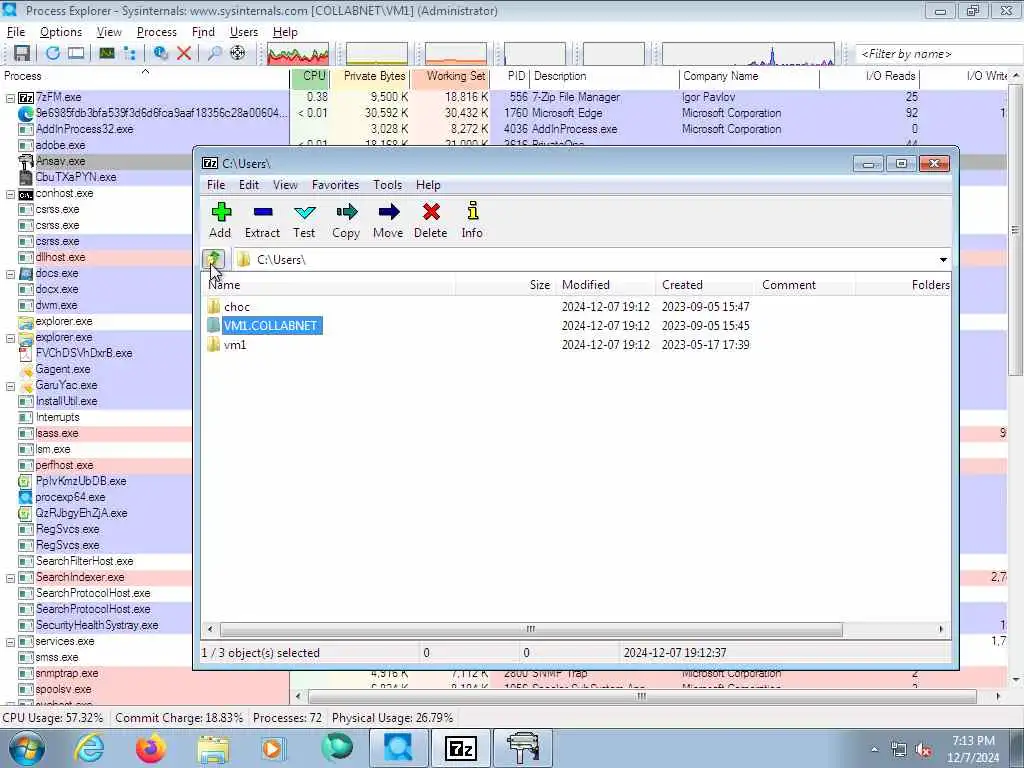Viewport: 1024px width, 768px height.
Task: Toggle the process tree view icon
Action: coord(129,54)
